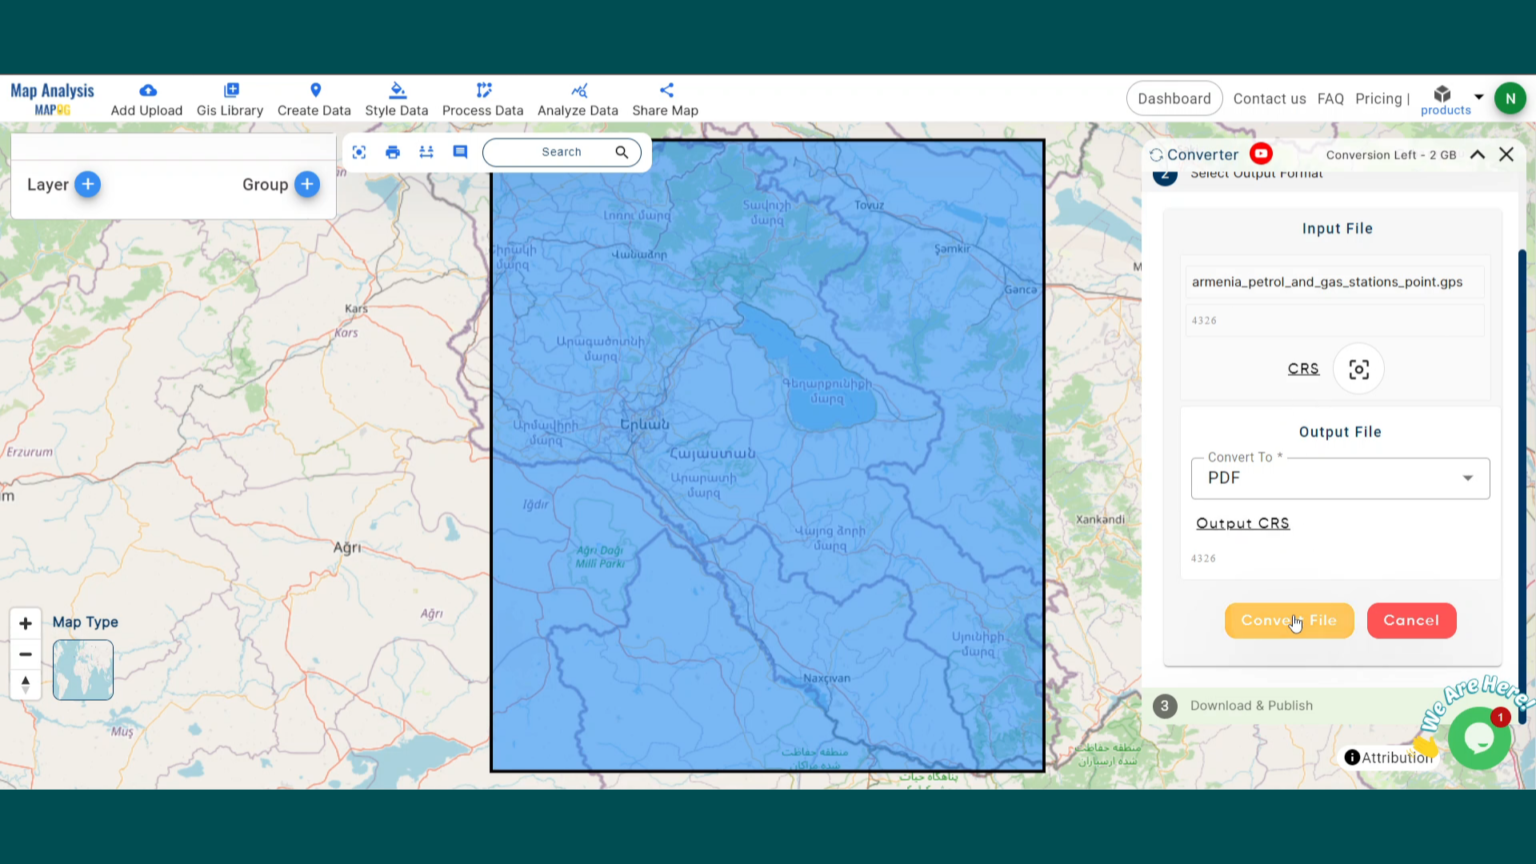Open the Gis Library tool

(x=229, y=97)
